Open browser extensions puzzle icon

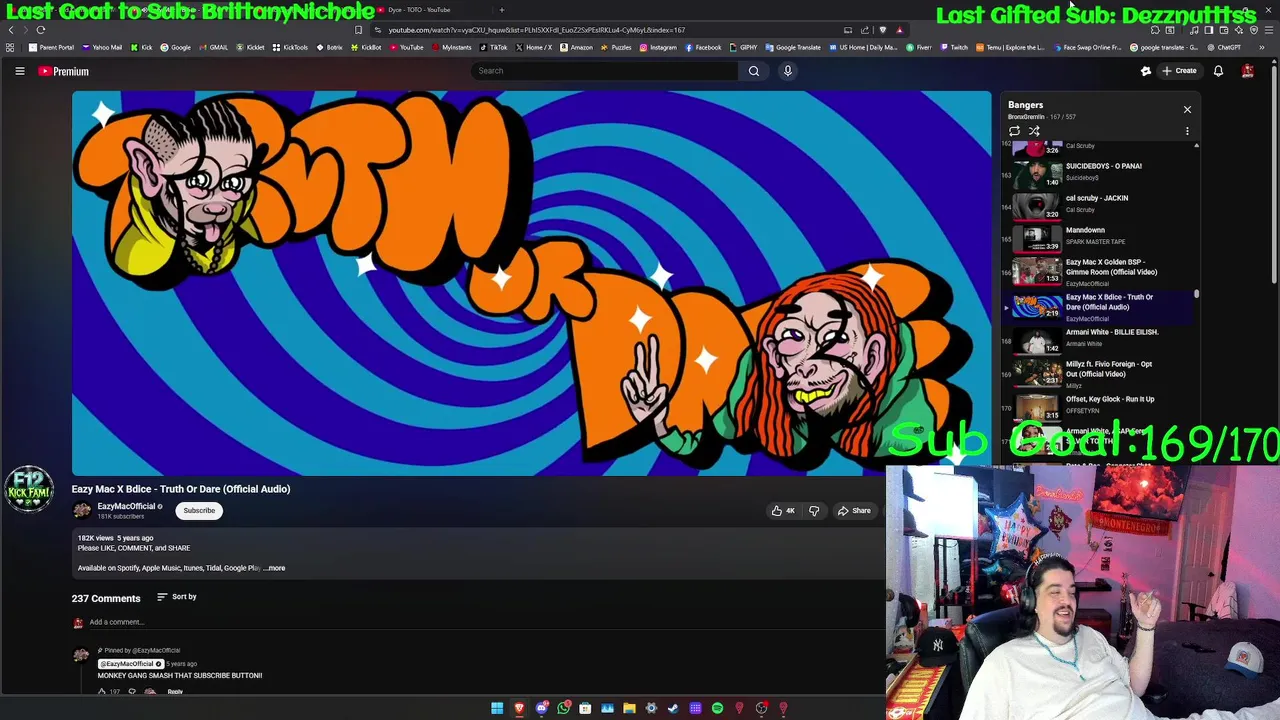coord(1155,30)
